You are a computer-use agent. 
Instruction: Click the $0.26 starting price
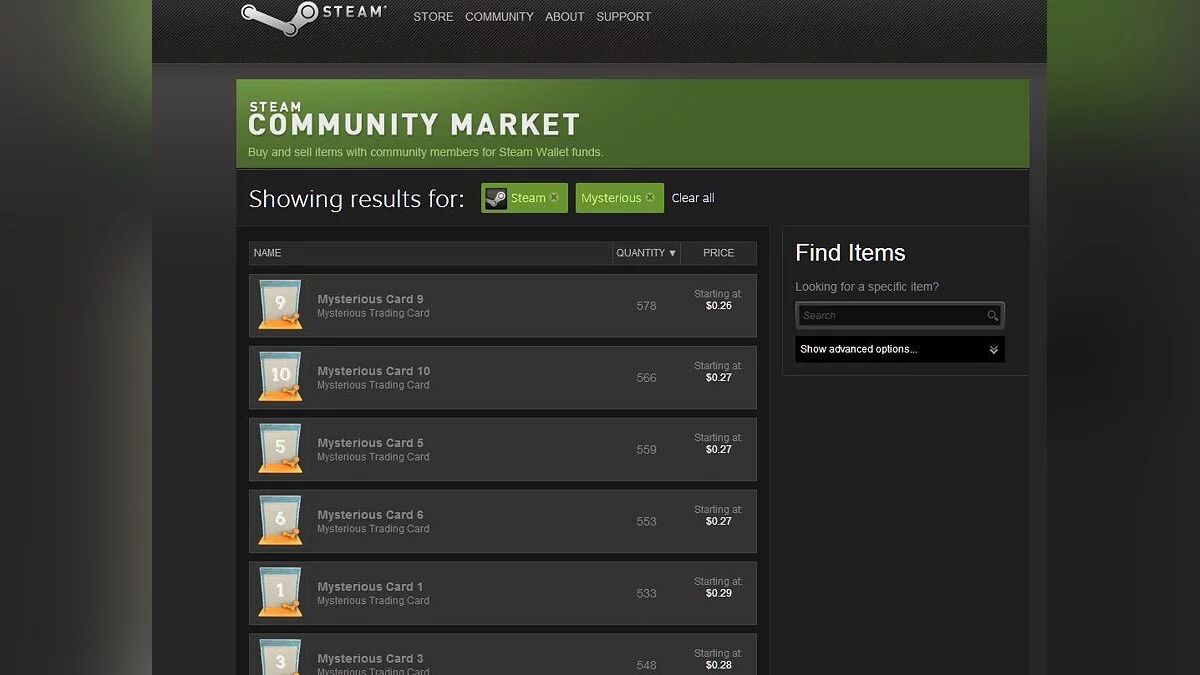point(718,306)
